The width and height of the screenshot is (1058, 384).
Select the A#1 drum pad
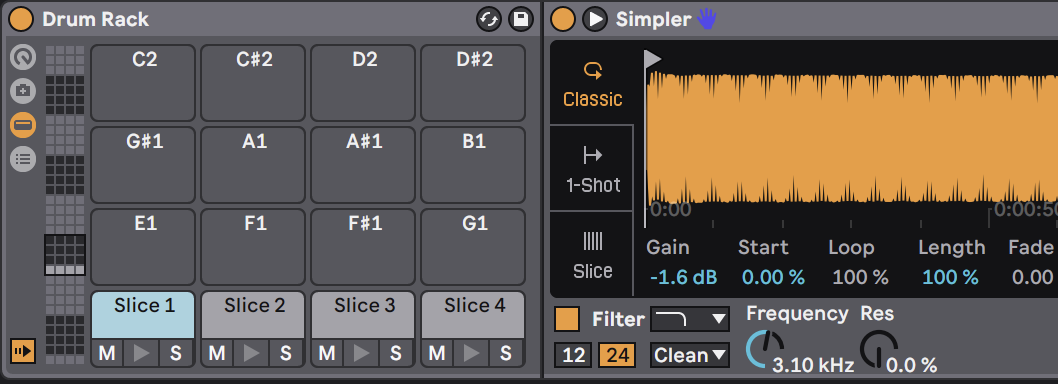click(x=363, y=165)
